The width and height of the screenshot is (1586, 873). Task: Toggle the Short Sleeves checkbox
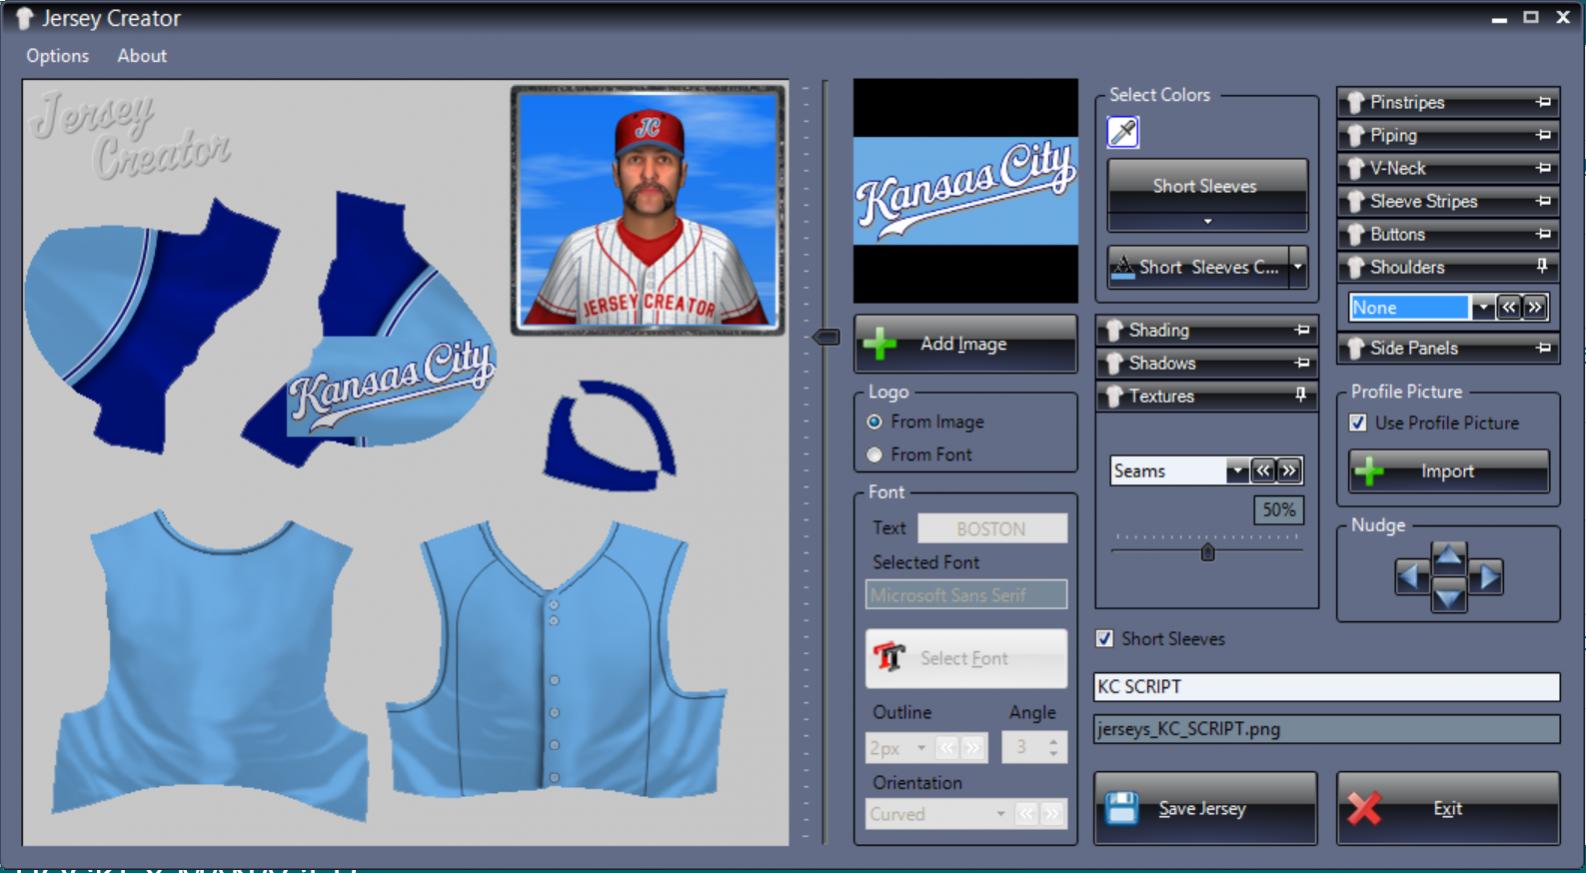(x=1104, y=638)
